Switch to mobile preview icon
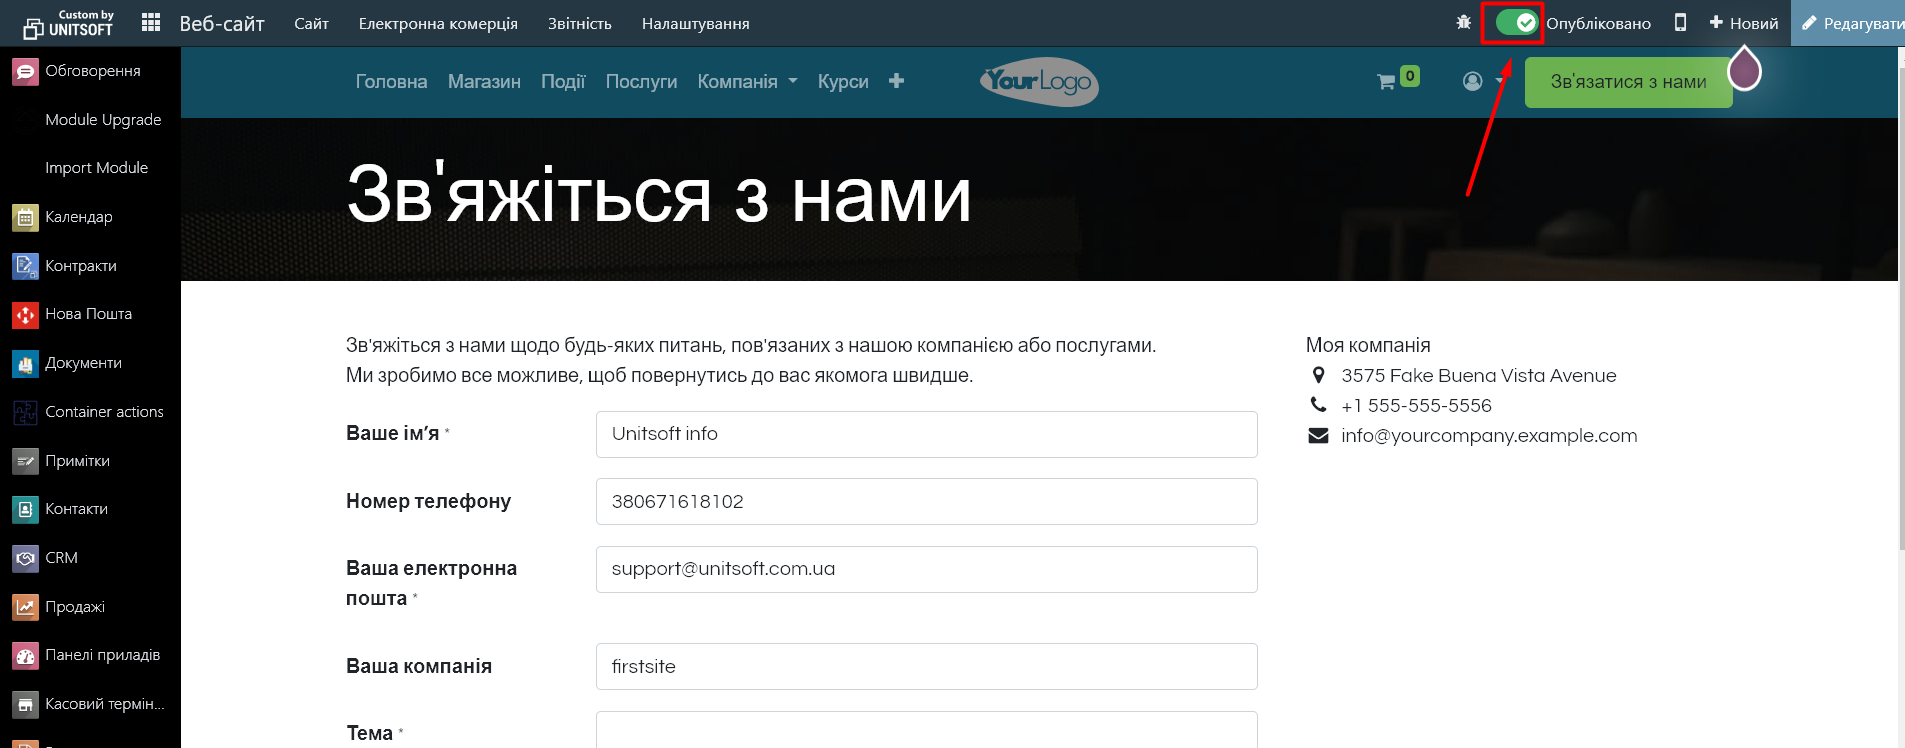Screen dimensions: 1905x748 1680,22
